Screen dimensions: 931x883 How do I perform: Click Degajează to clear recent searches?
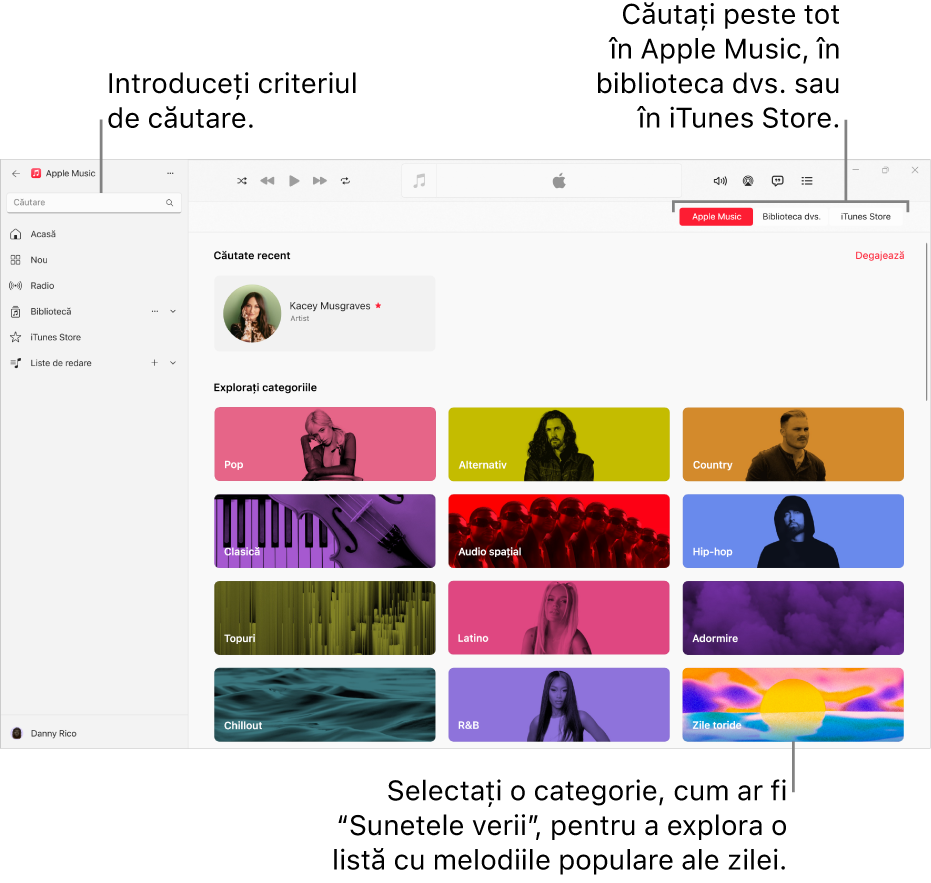(x=879, y=255)
